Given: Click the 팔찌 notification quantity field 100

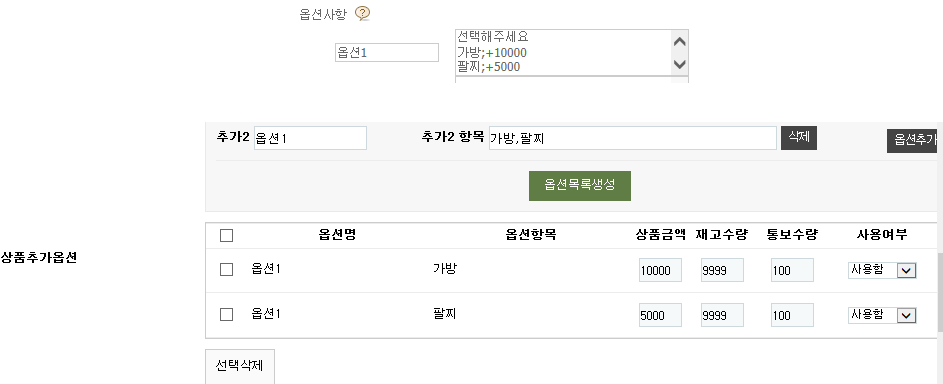Looking at the screenshot, I should click(792, 315).
